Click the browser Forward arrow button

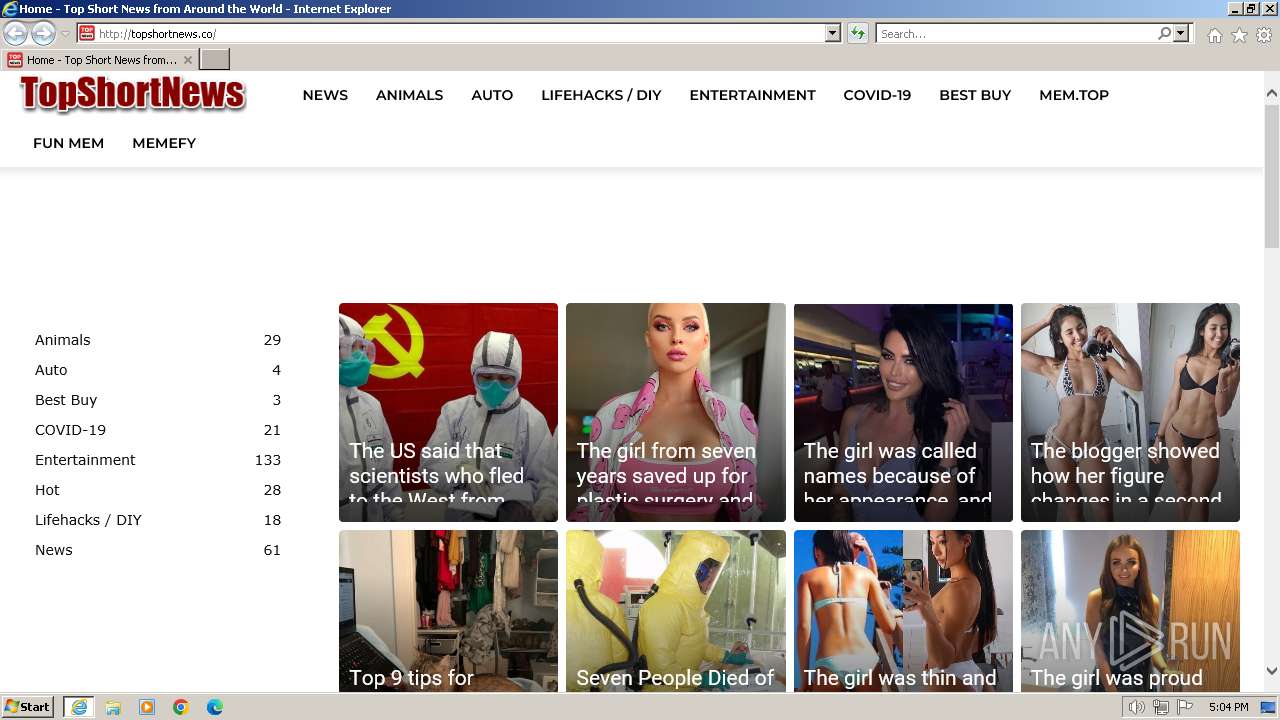(43, 33)
